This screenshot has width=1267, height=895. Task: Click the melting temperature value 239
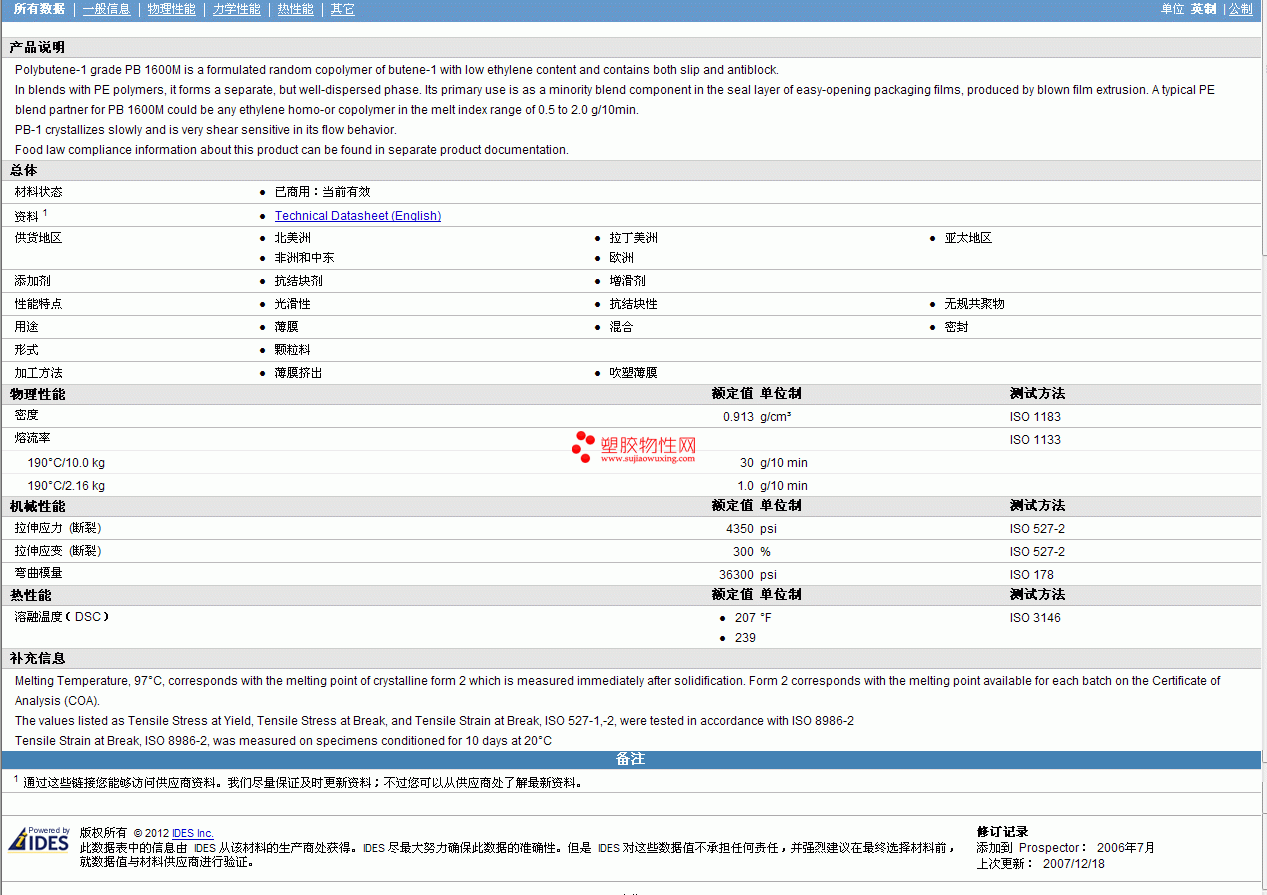pyautogui.click(x=745, y=638)
